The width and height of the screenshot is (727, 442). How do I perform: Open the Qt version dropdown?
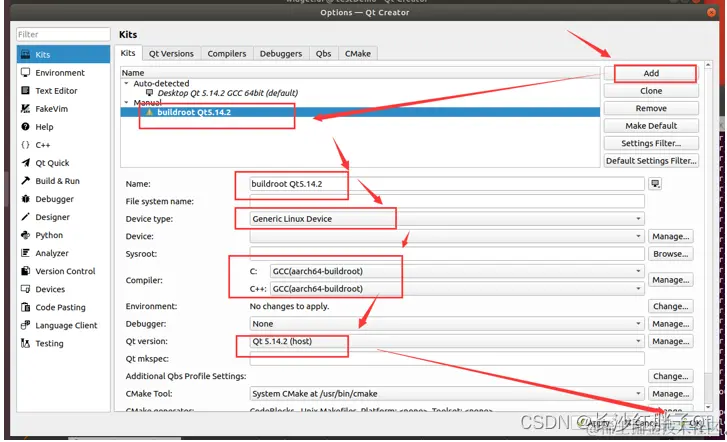(447, 341)
